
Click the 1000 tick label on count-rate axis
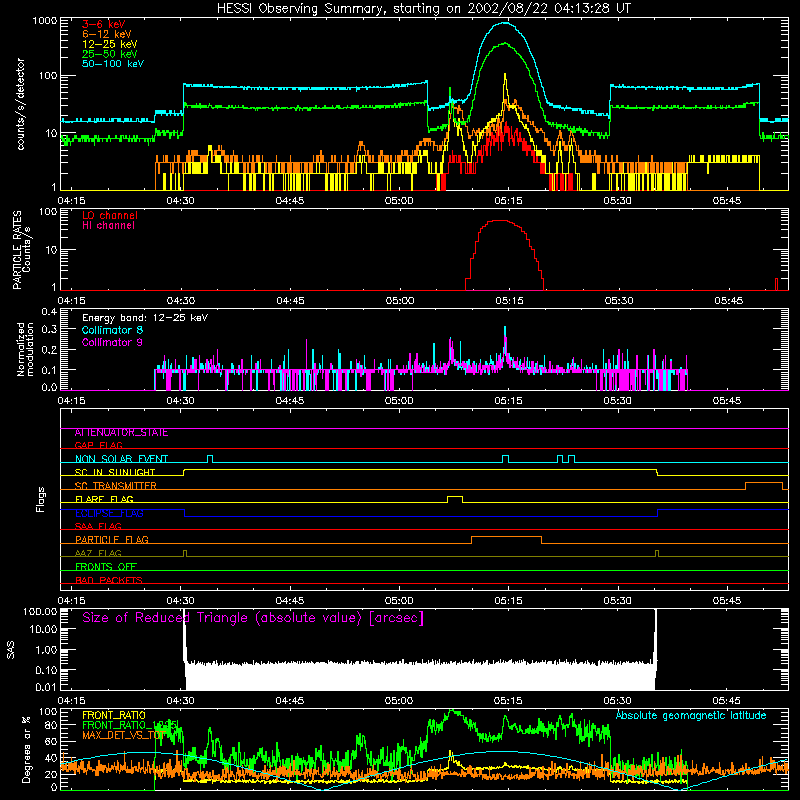pos(45,21)
